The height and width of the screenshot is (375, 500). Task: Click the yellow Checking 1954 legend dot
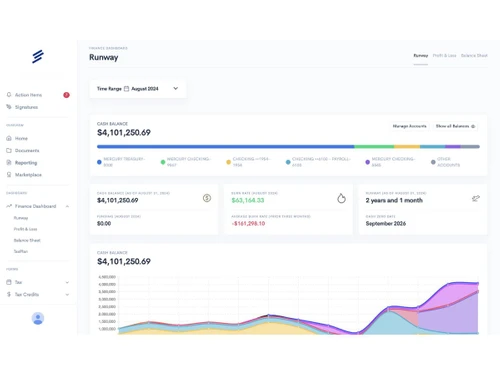pos(228,162)
